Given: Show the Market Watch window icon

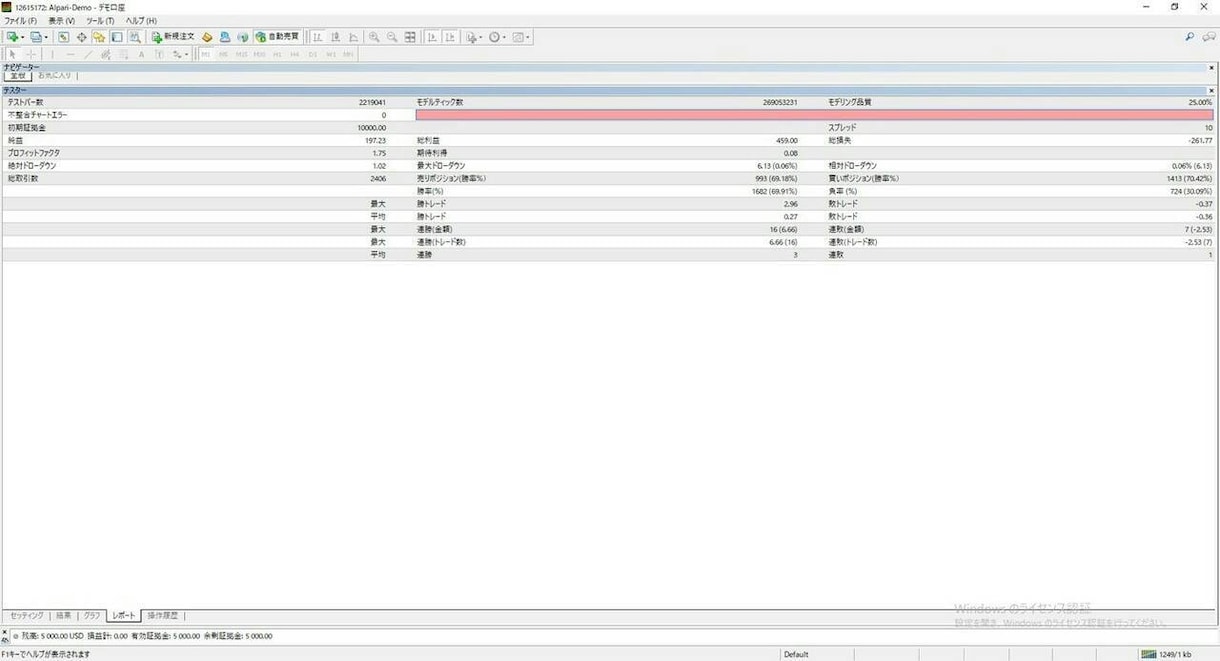Looking at the screenshot, I should 63,37.
